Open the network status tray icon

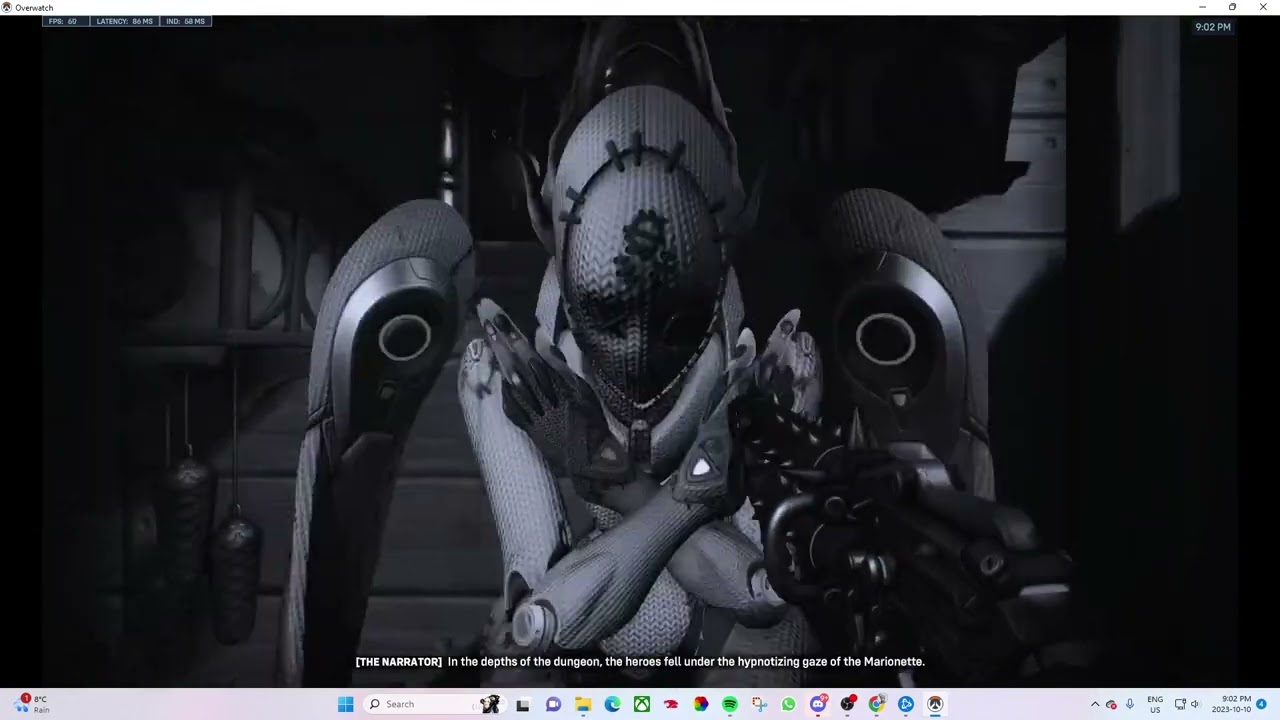pyautogui.click(x=1180, y=704)
